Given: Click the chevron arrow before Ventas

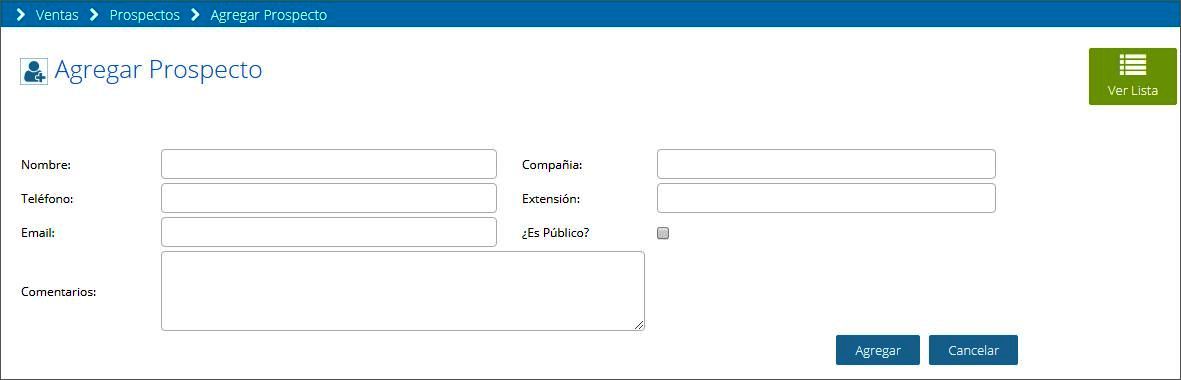Looking at the screenshot, I should pyautogui.click(x=21, y=15).
